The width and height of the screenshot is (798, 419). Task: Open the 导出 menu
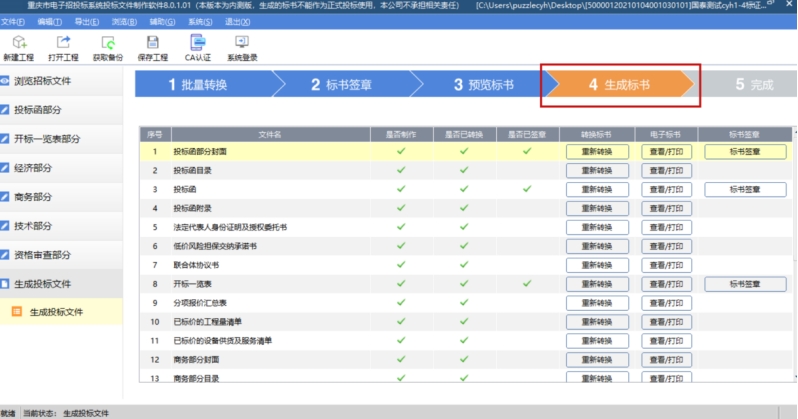[83, 21]
